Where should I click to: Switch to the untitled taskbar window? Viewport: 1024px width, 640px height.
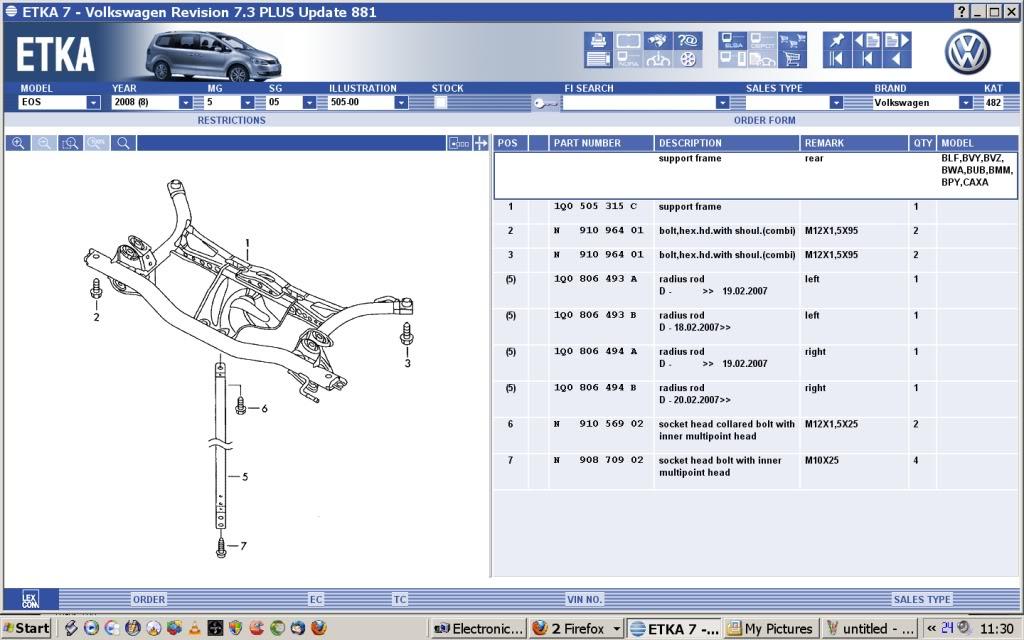point(870,629)
